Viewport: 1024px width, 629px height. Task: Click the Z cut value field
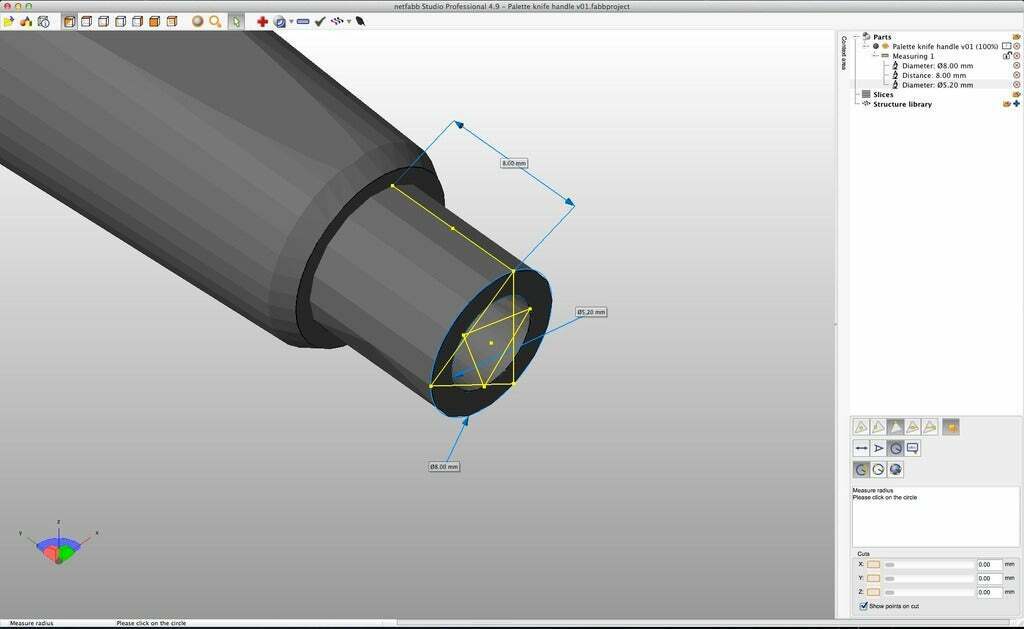tap(989, 592)
